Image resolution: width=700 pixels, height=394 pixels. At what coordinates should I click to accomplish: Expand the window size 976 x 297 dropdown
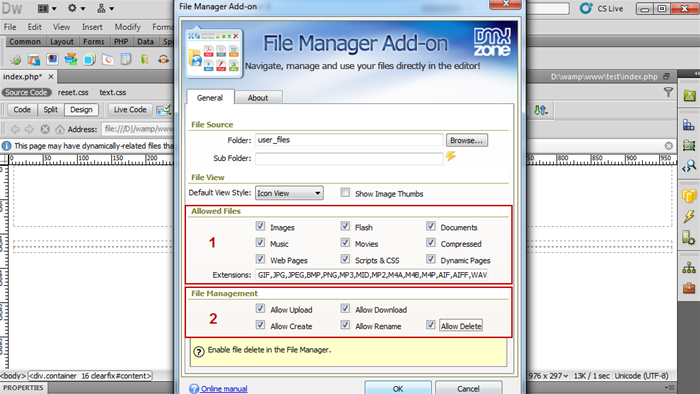(549, 376)
